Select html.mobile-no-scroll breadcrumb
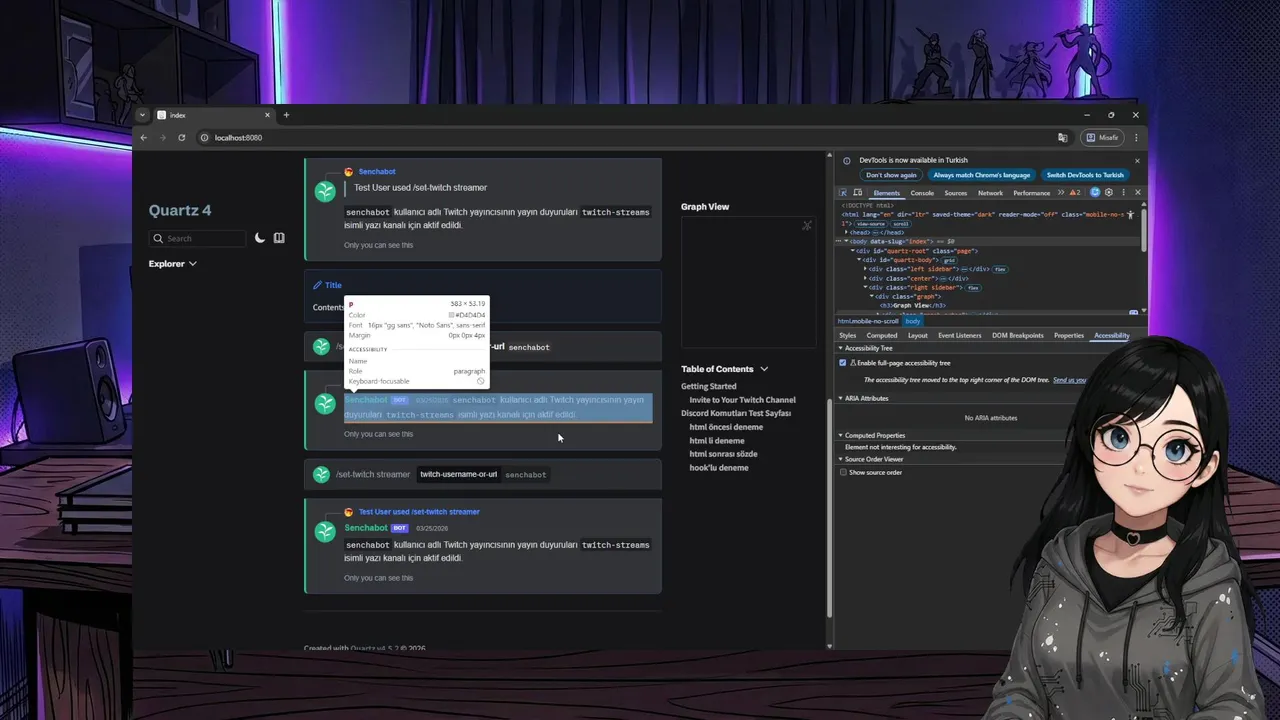Image resolution: width=1280 pixels, height=720 pixels. tap(868, 321)
